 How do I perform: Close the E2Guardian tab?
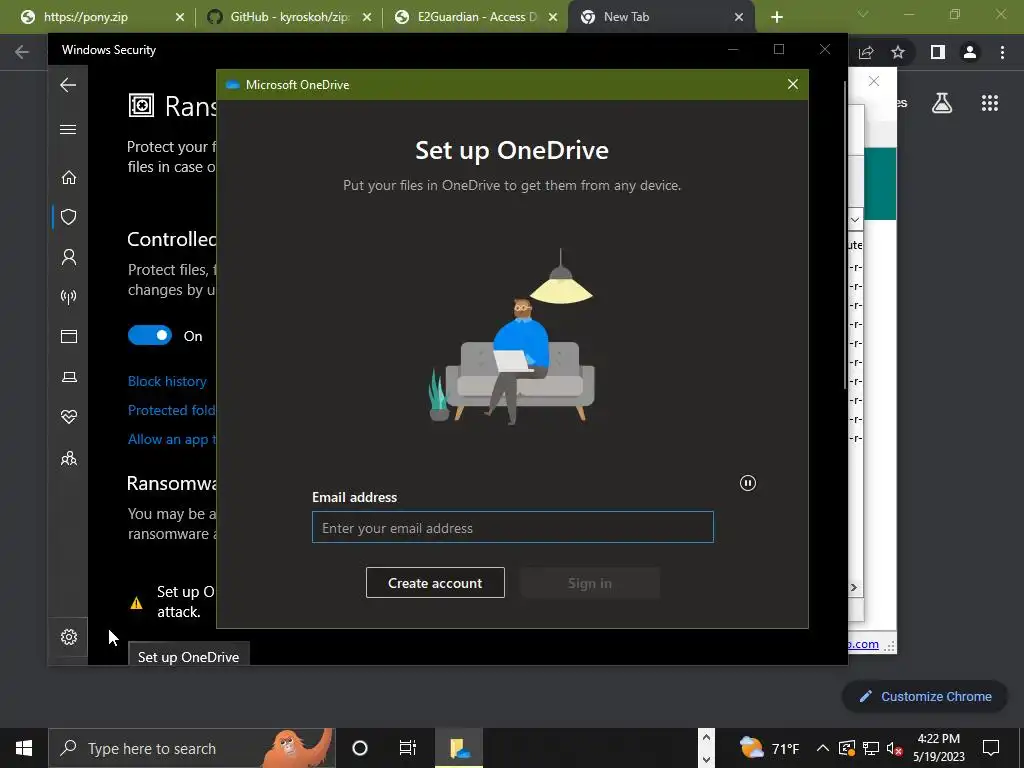[553, 18]
